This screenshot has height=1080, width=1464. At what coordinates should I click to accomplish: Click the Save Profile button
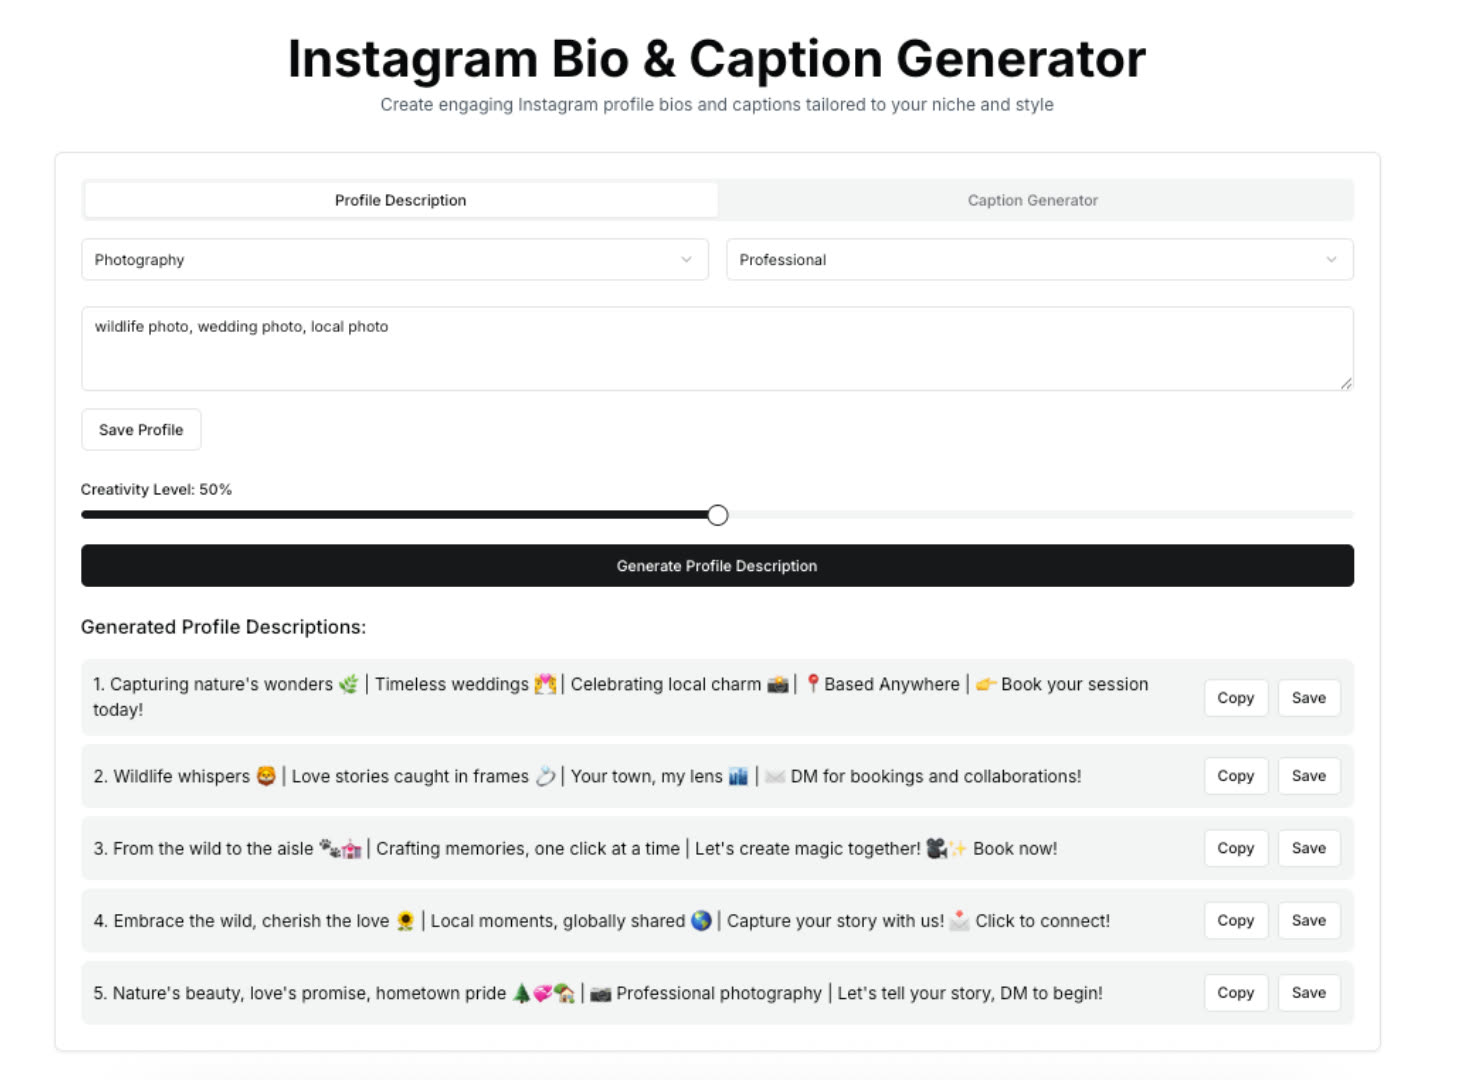coord(141,430)
